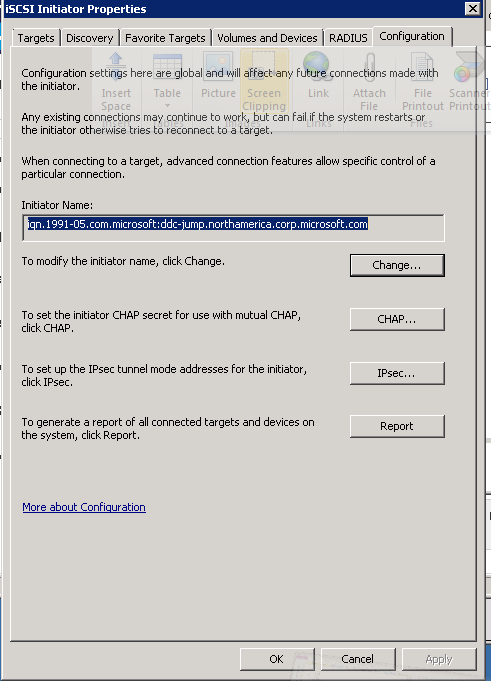This screenshot has width=491, height=681.
Task: Open the More about Configuration link
Action: click(84, 507)
